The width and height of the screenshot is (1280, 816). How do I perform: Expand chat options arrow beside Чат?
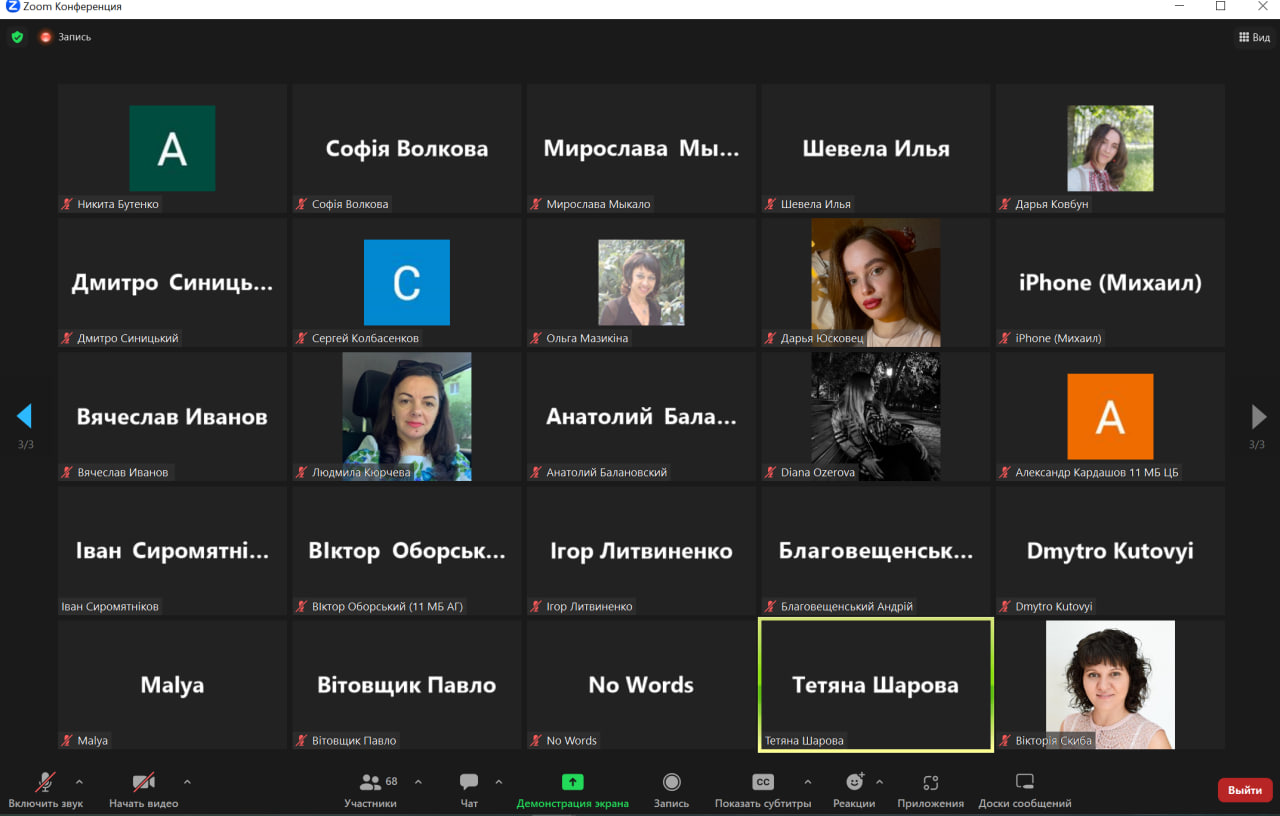point(499,782)
